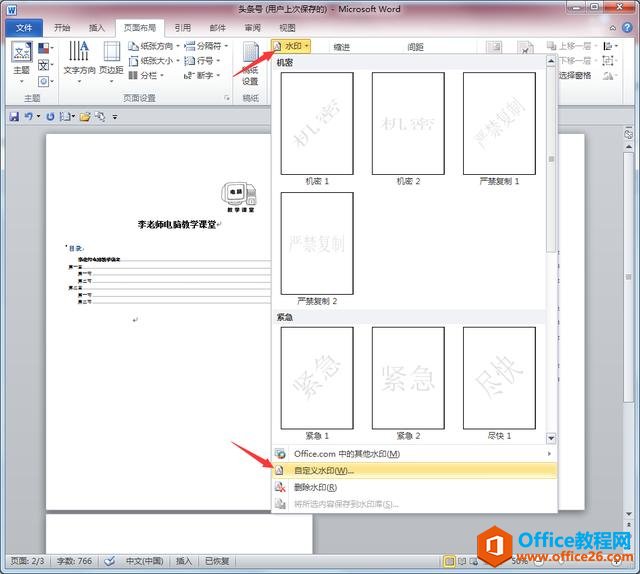The image size is (640, 574).
Task: Click the proofing check icon in status bar
Action: point(109,561)
